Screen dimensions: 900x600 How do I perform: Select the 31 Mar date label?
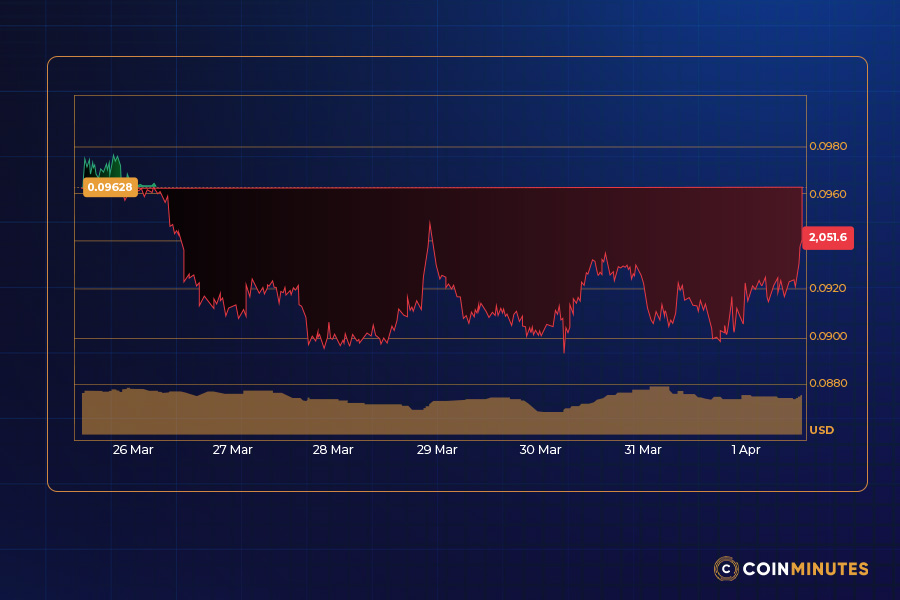coord(643,450)
